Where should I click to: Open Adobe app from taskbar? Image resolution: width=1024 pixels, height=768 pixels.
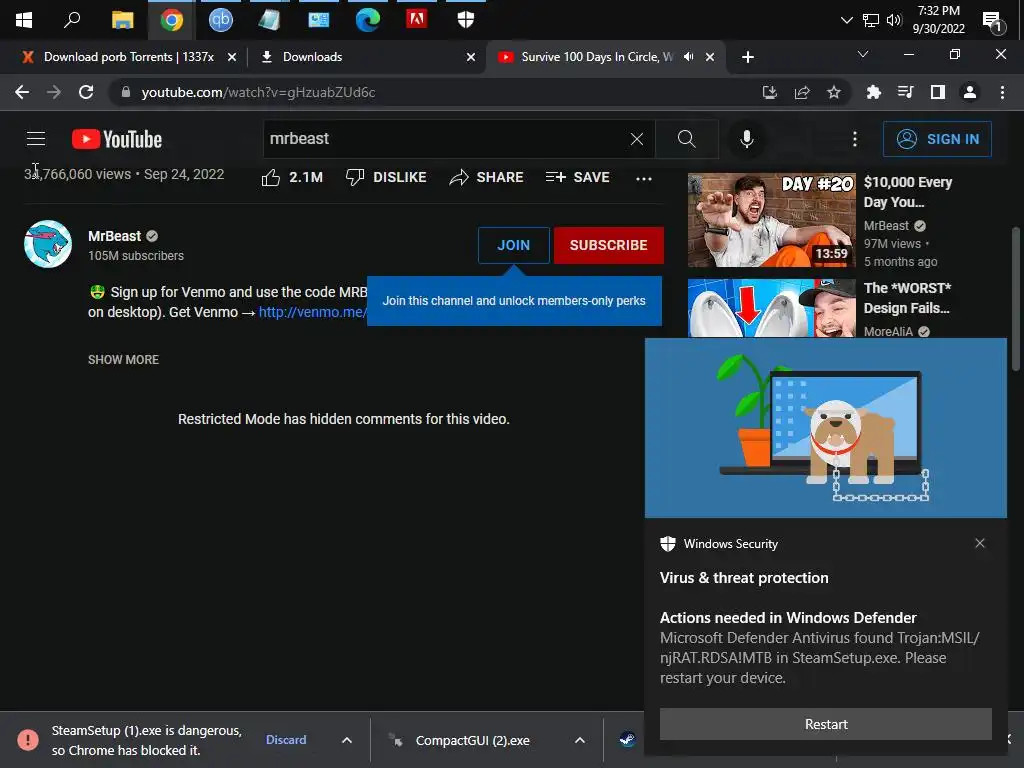click(417, 20)
